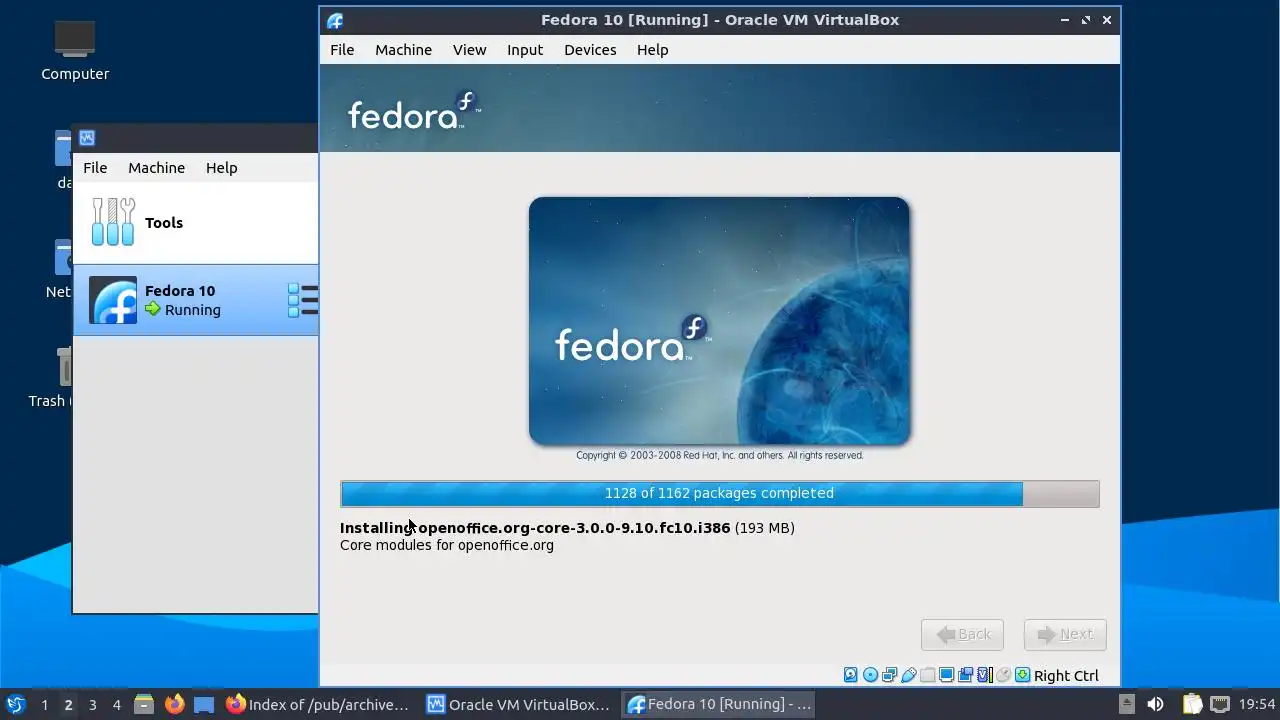The image size is (1280, 720).
Task: Open the Help menu in Fedora VM window
Action: click(x=652, y=50)
